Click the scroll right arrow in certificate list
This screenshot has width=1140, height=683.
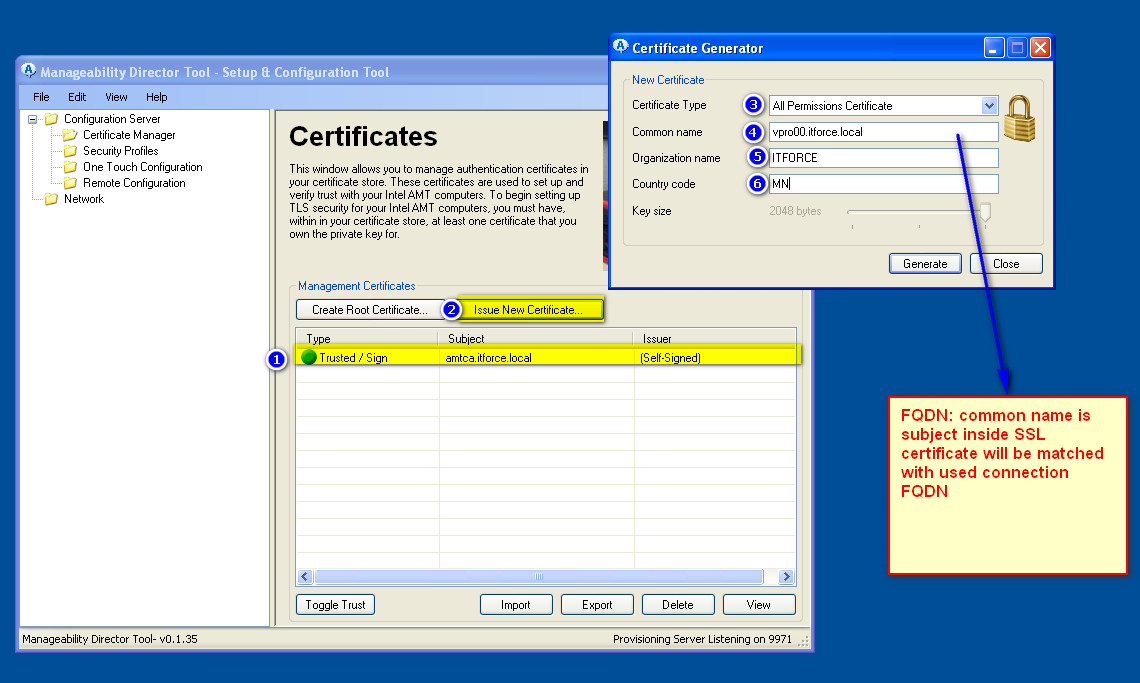tap(786, 577)
